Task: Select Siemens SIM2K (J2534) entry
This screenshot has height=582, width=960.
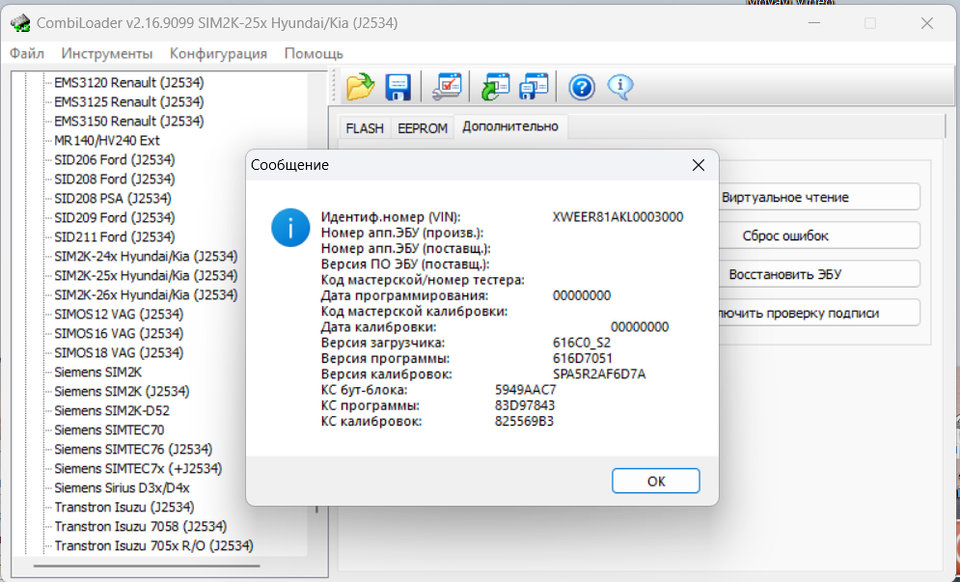Action: click(x=122, y=391)
